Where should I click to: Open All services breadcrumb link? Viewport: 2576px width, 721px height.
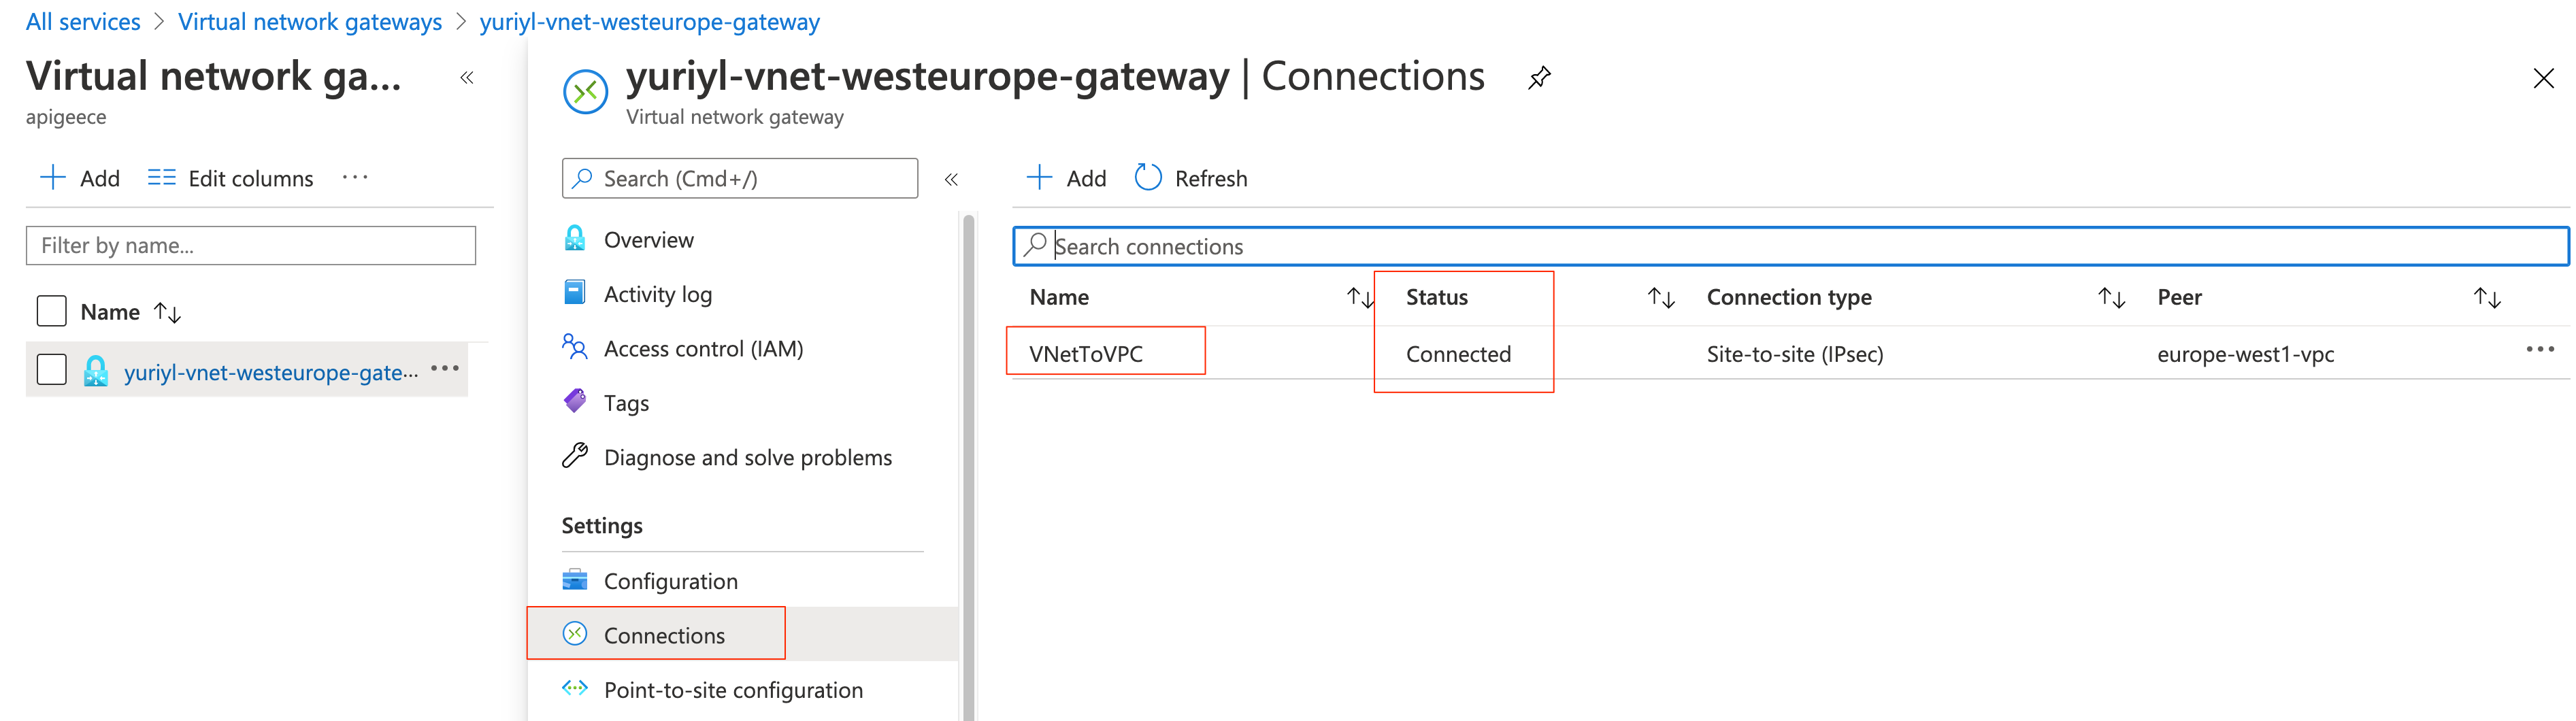tap(83, 22)
